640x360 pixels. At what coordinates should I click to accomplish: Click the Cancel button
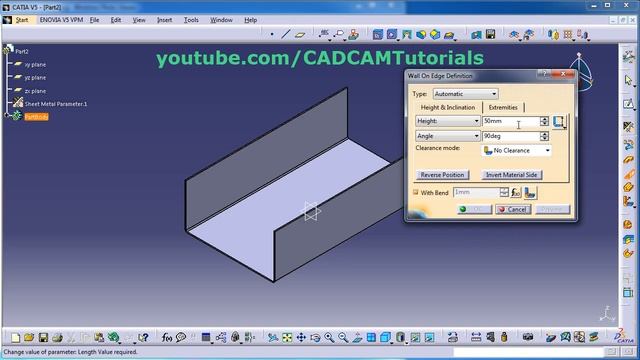513,209
